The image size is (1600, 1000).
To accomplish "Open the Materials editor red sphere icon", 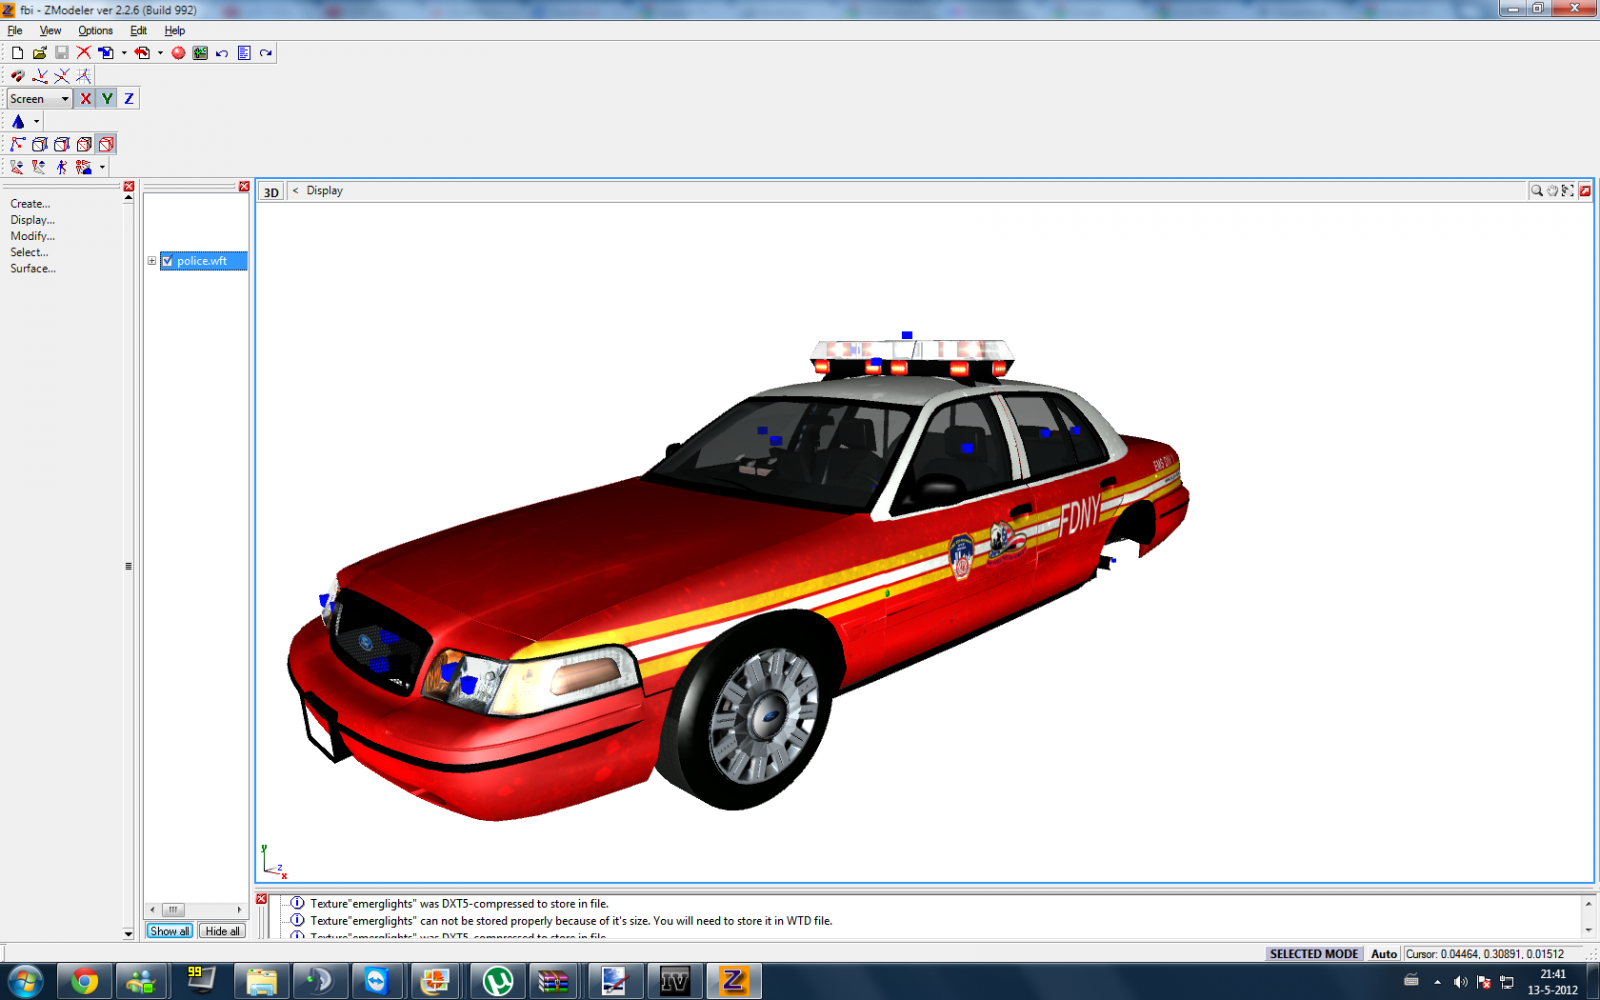I will [x=178, y=53].
